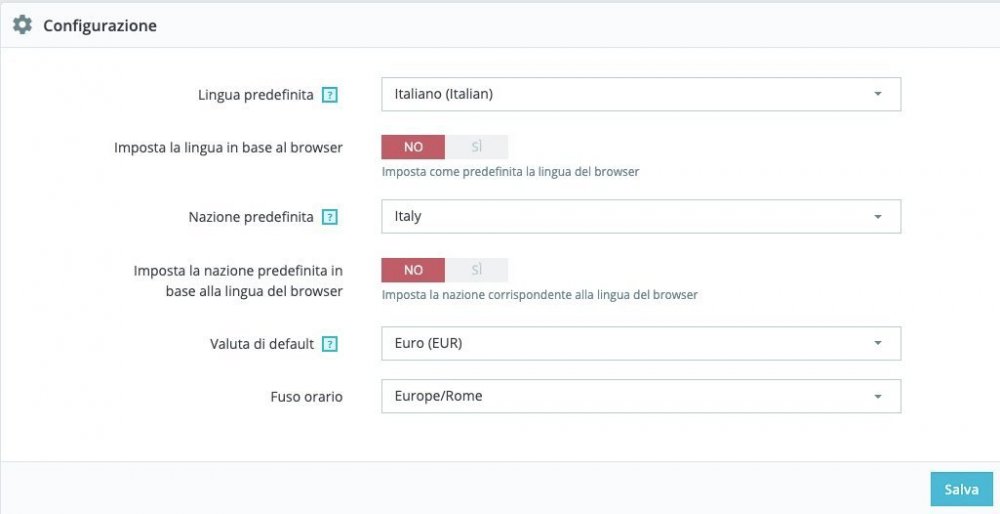Click dropdown arrow of Italy country field
Image resolution: width=1000 pixels, height=514 pixels.
point(877,216)
